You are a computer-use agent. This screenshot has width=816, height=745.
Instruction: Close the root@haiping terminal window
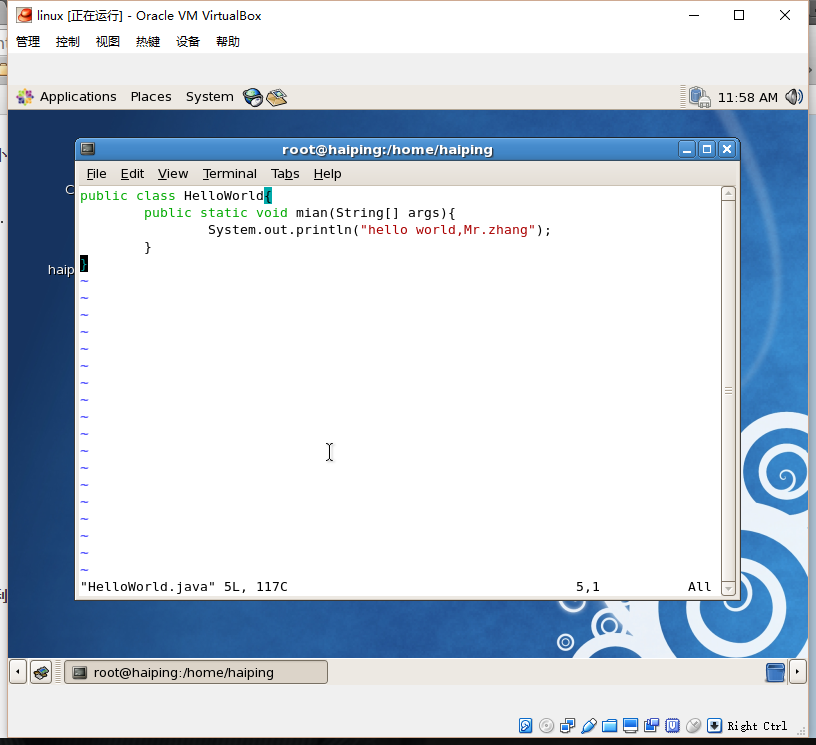727,150
